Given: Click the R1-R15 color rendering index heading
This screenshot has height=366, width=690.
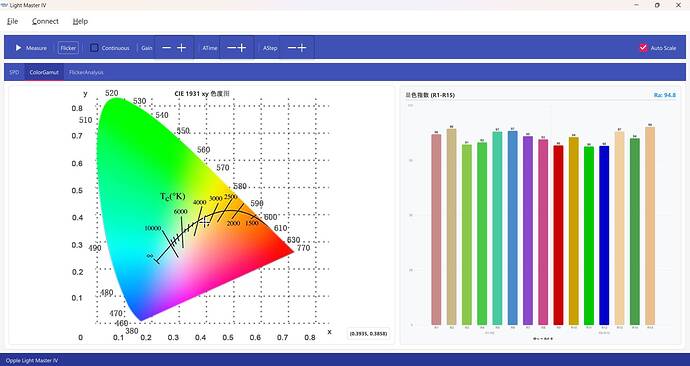Looking at the screenshot, I should 430,95.
